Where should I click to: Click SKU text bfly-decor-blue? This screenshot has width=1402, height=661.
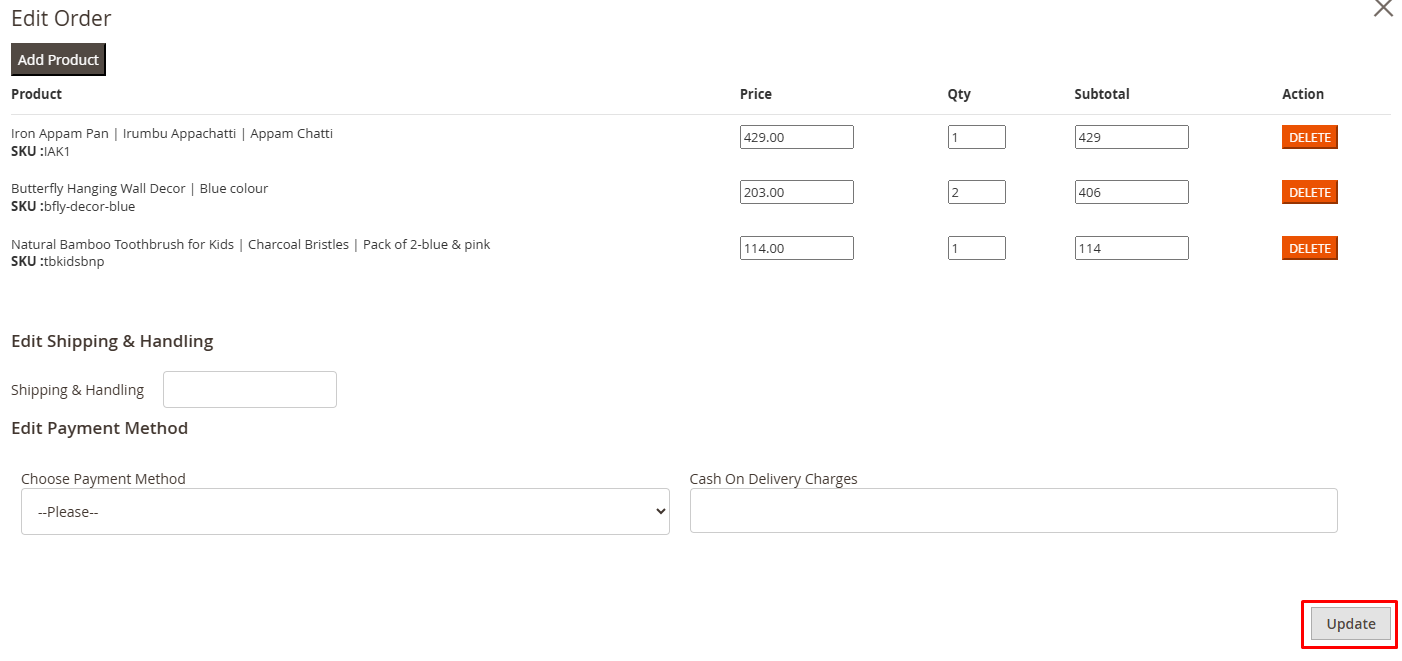click(x=89, y=207)
